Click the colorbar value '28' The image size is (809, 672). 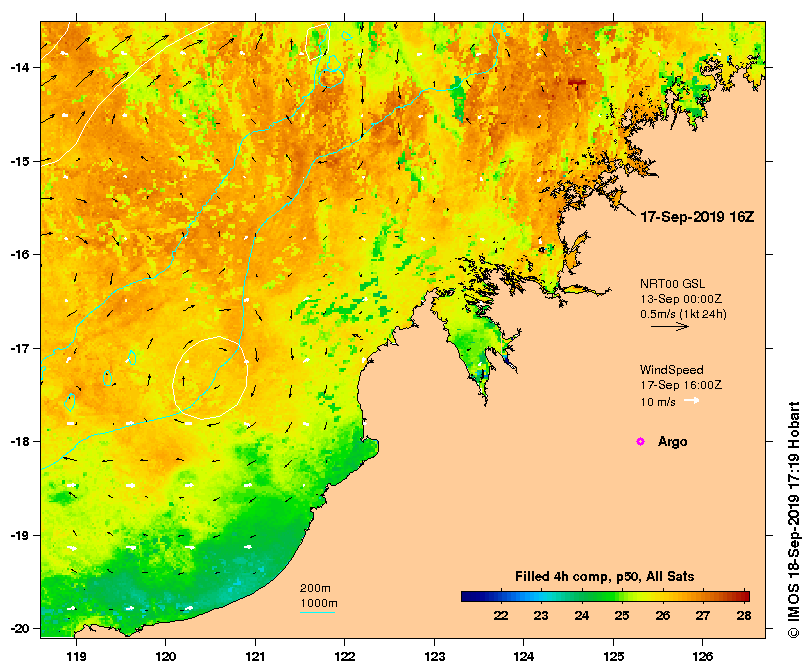(744, 615)
